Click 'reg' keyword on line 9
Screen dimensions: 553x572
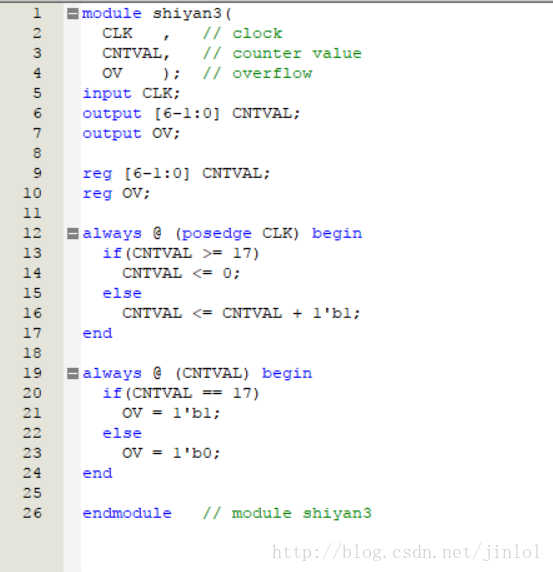[x=97, y=174]
